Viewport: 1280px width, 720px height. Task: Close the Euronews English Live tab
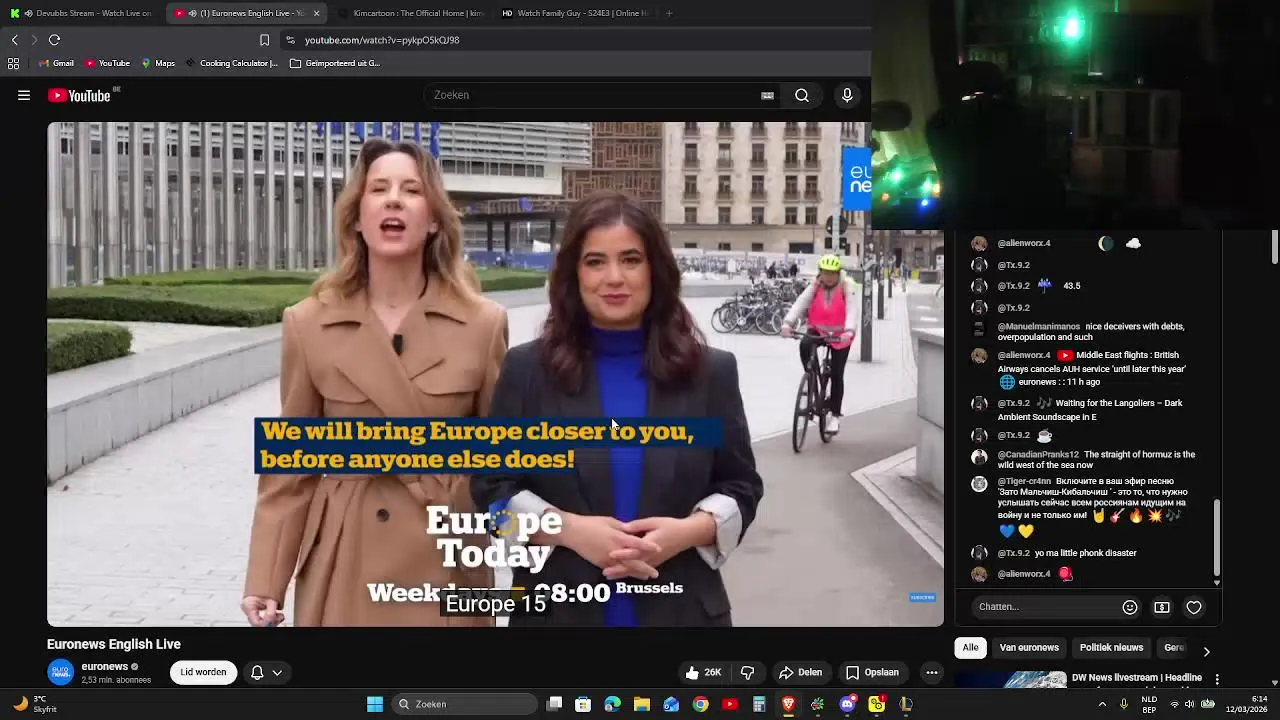[316, 13]
